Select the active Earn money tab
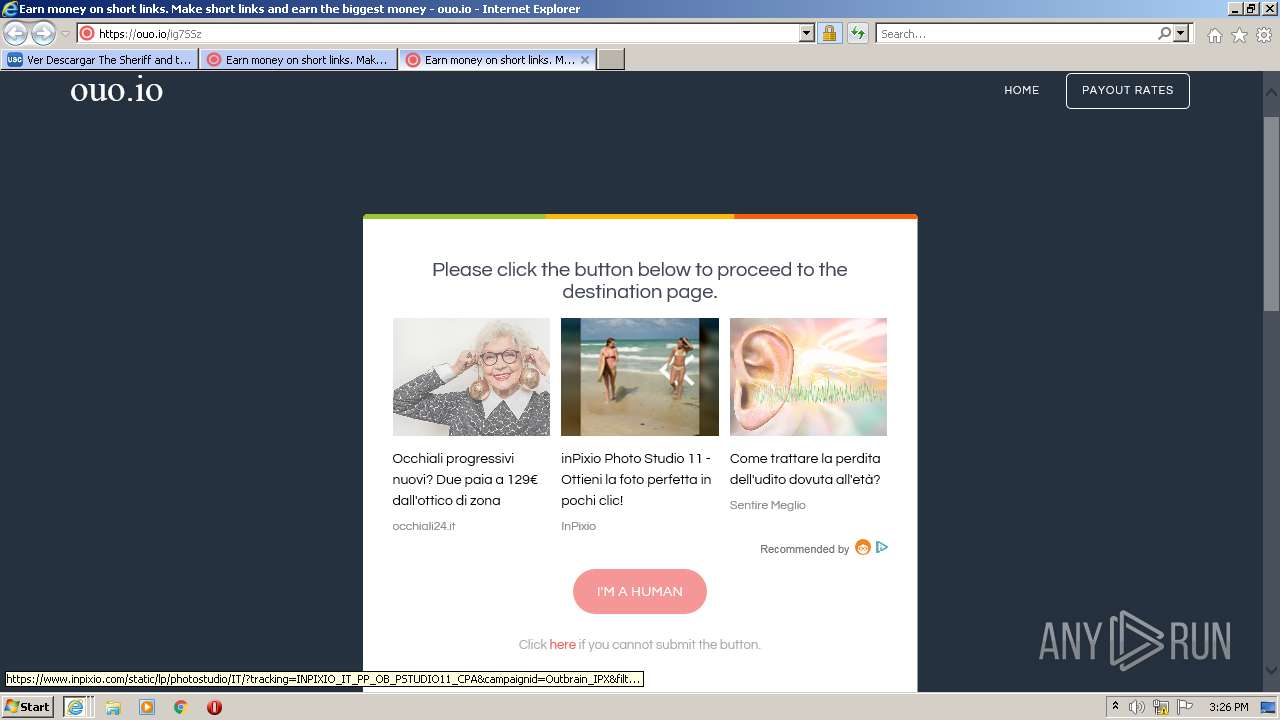This screenshot has width=1280, height=720. click(498, 60)
